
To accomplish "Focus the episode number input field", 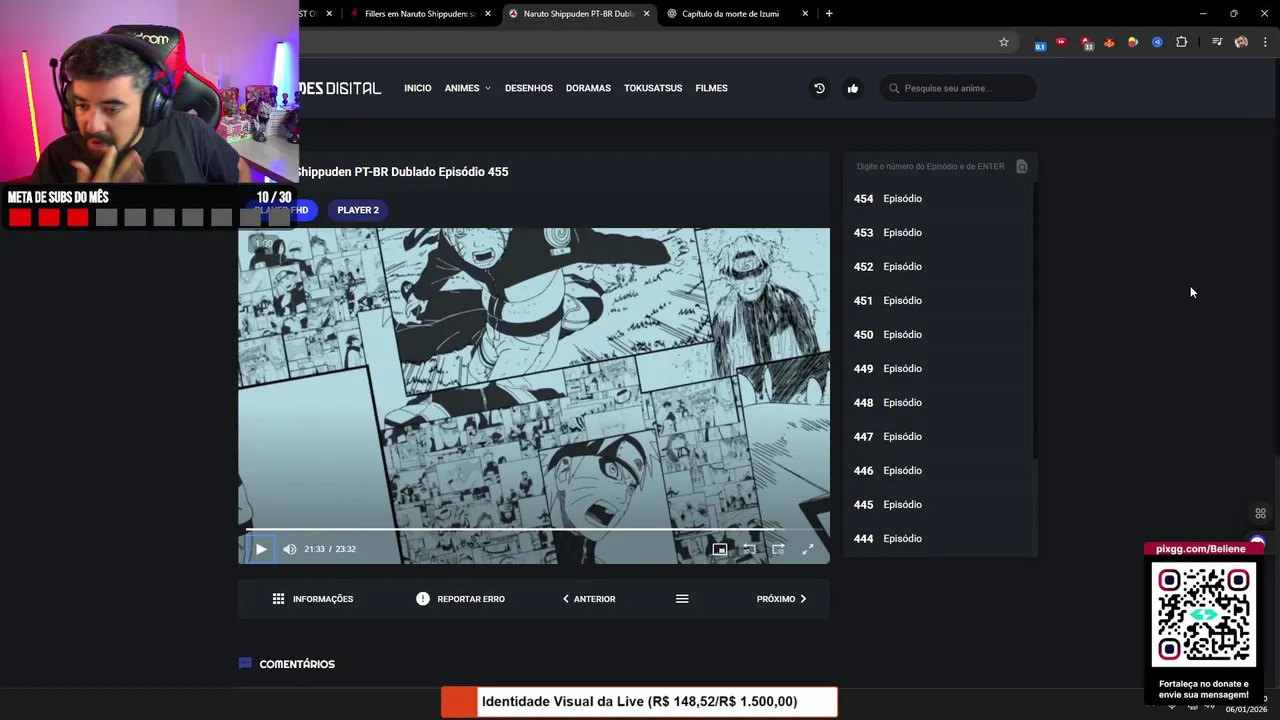I will click(930, 167).
